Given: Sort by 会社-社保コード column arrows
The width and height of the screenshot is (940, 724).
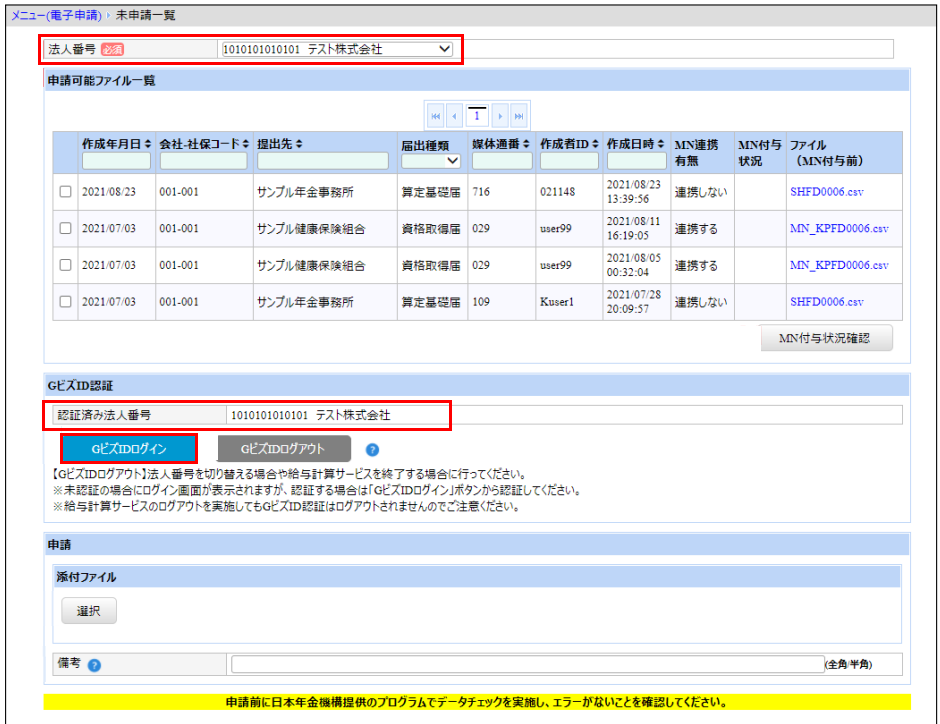Looking at the screenshot, I should pos(245,144).
